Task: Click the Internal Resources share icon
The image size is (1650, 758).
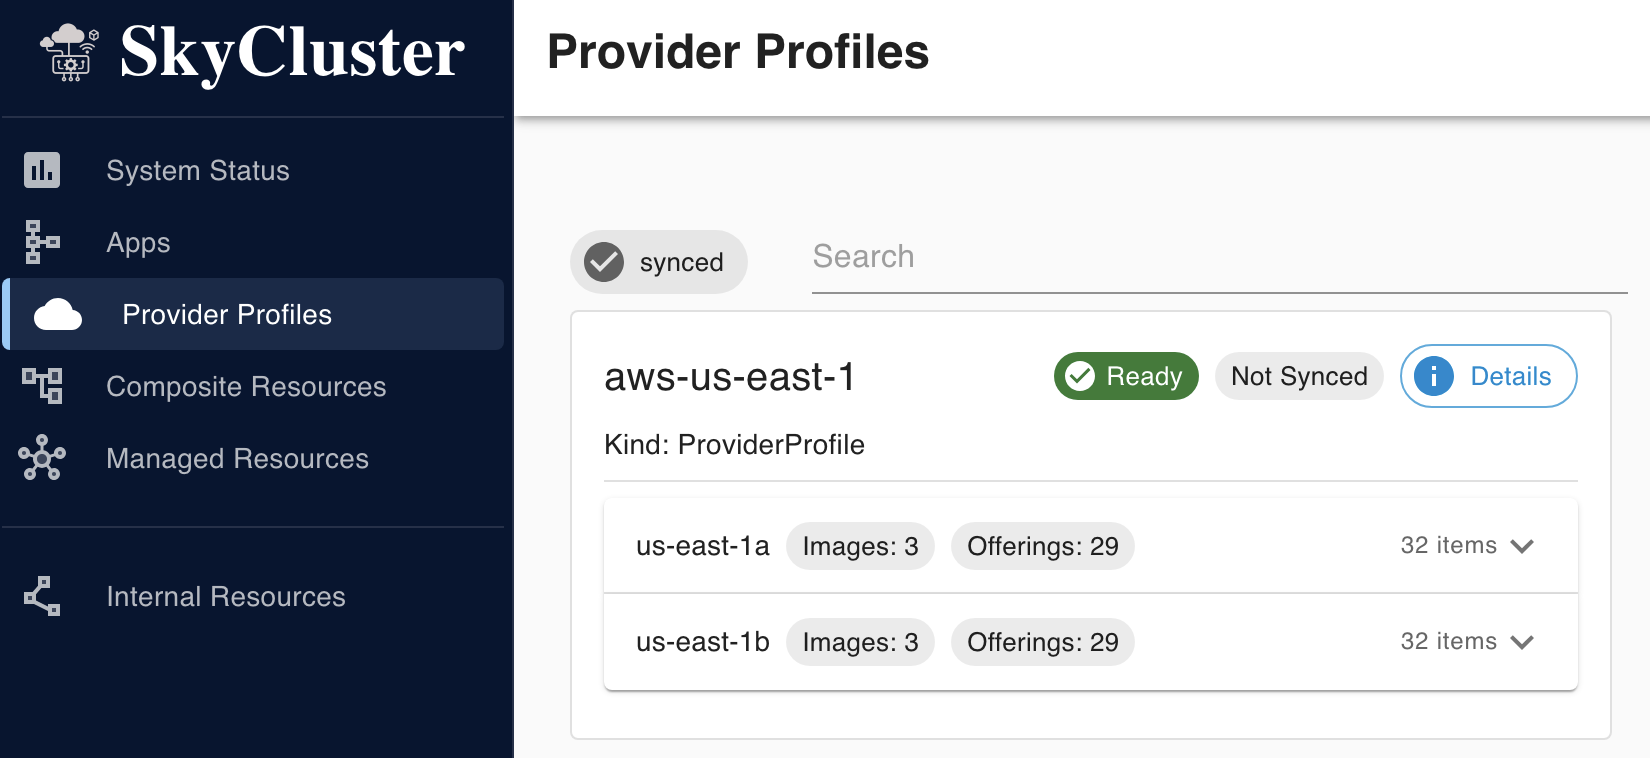Action: click(42, 596)
